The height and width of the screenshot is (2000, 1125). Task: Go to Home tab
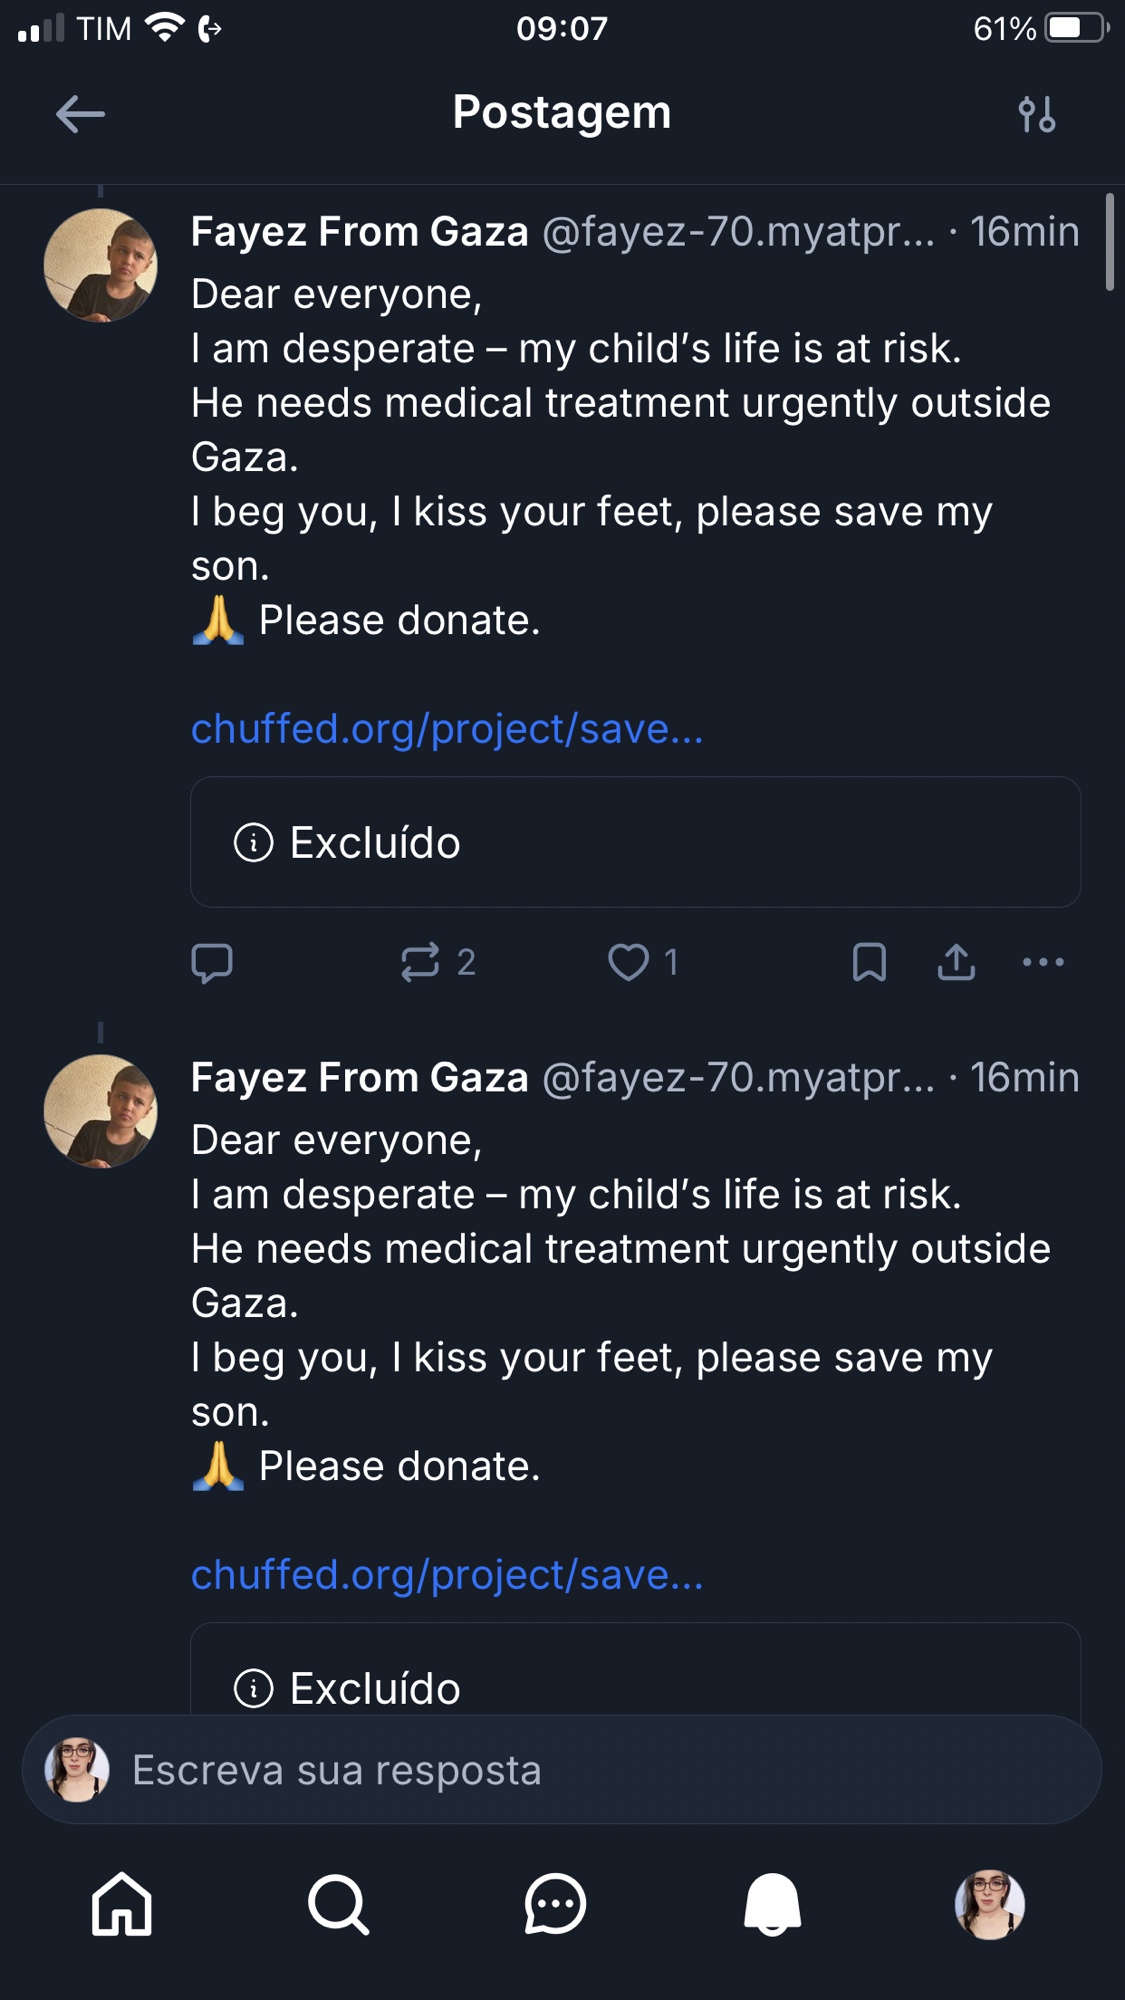point(122,1904)
